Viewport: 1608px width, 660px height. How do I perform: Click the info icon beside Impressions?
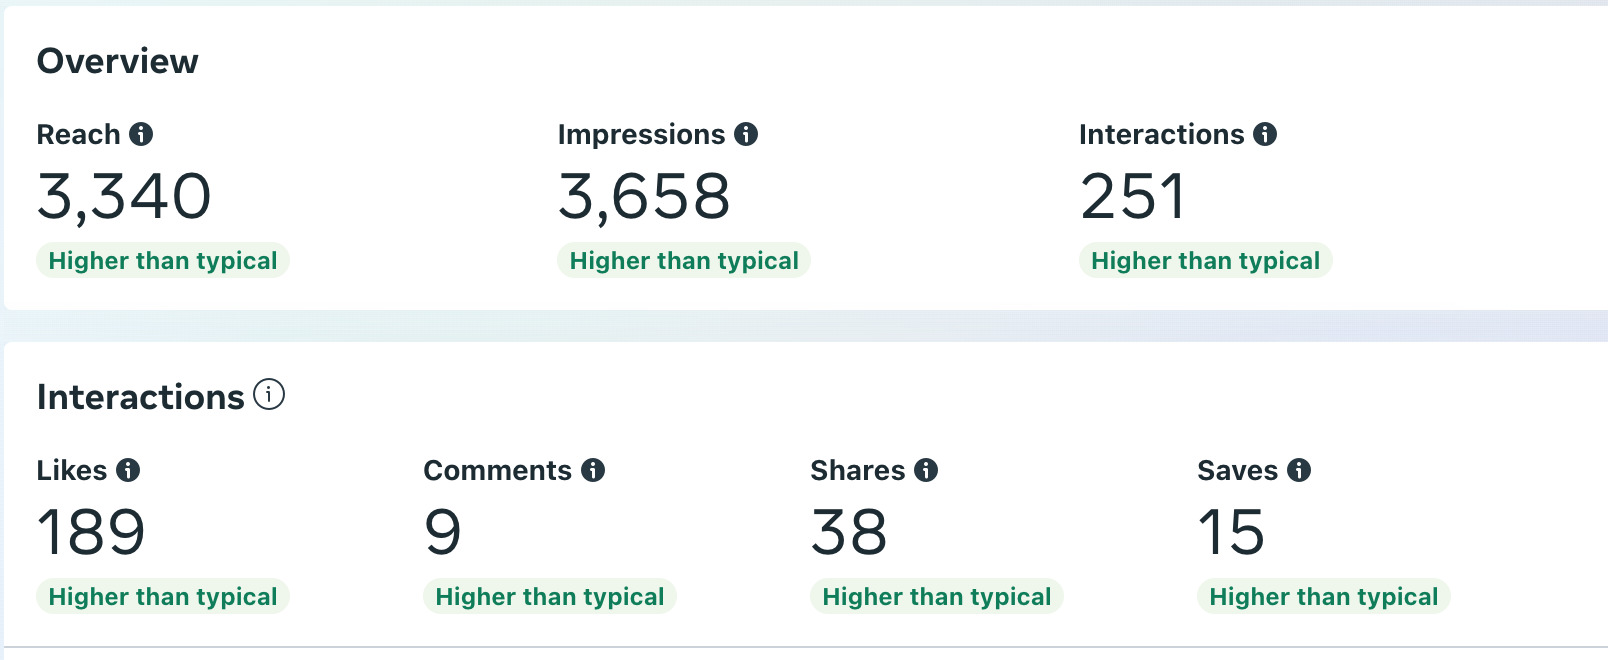[x=746, y=134]
